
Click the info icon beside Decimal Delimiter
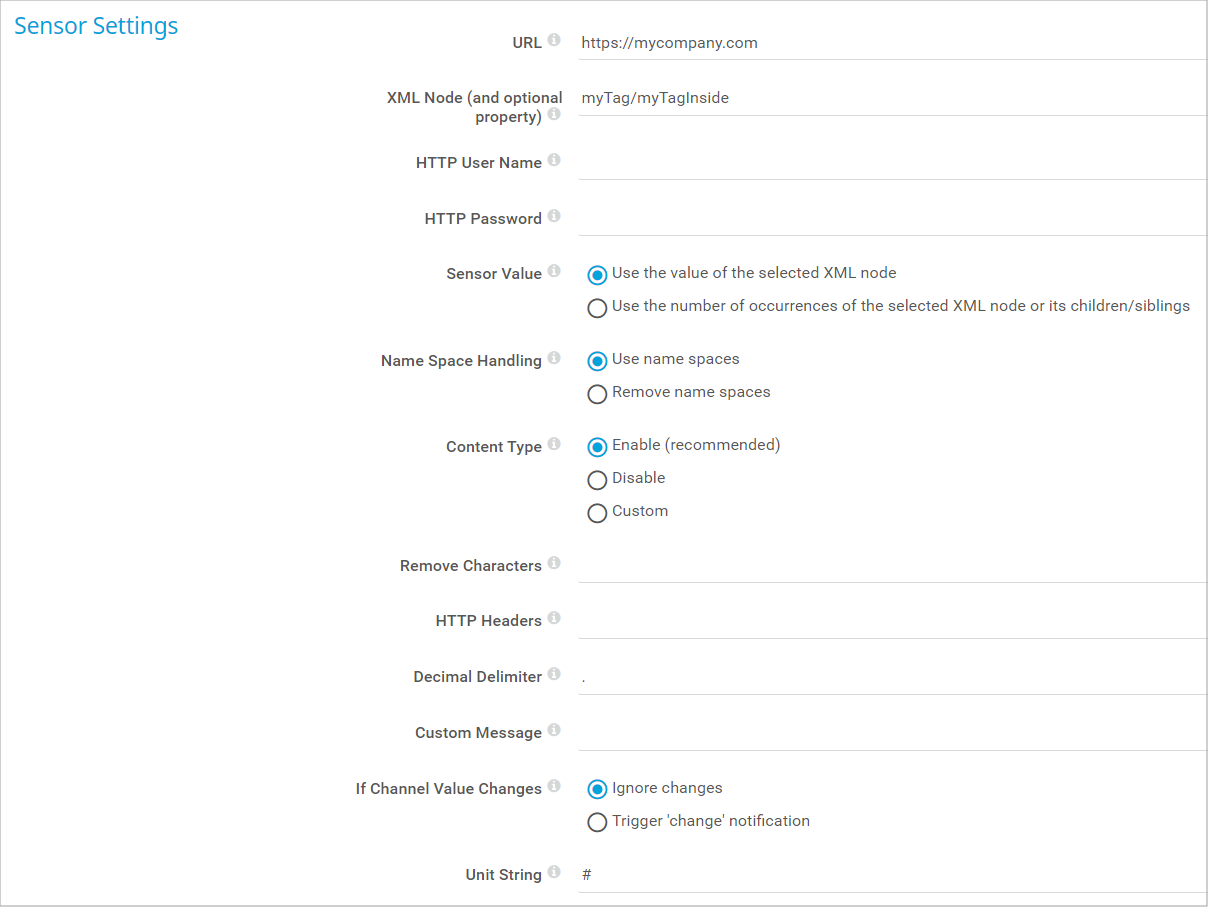(x=554, y=675)
